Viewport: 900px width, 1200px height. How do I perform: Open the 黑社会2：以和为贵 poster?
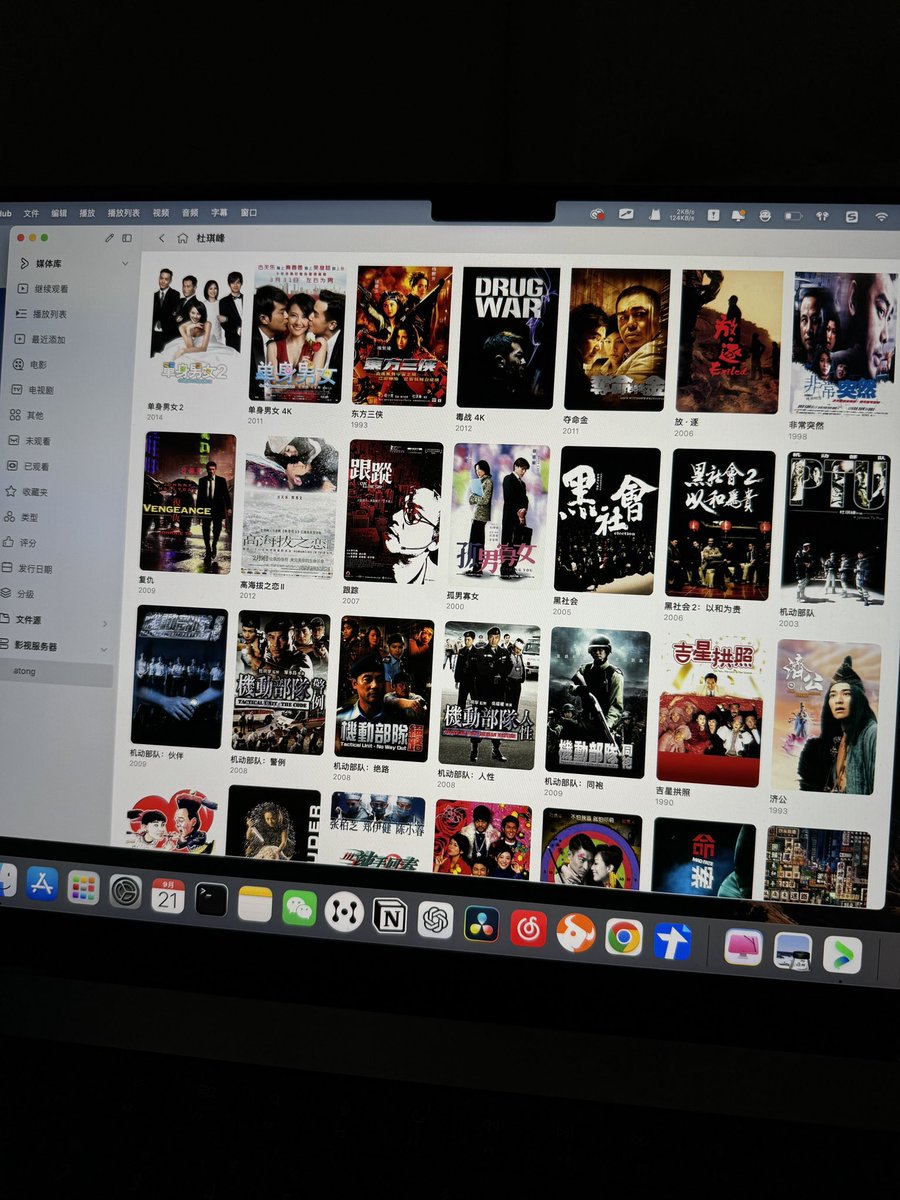pyautogui.click(x=721, y=524)
